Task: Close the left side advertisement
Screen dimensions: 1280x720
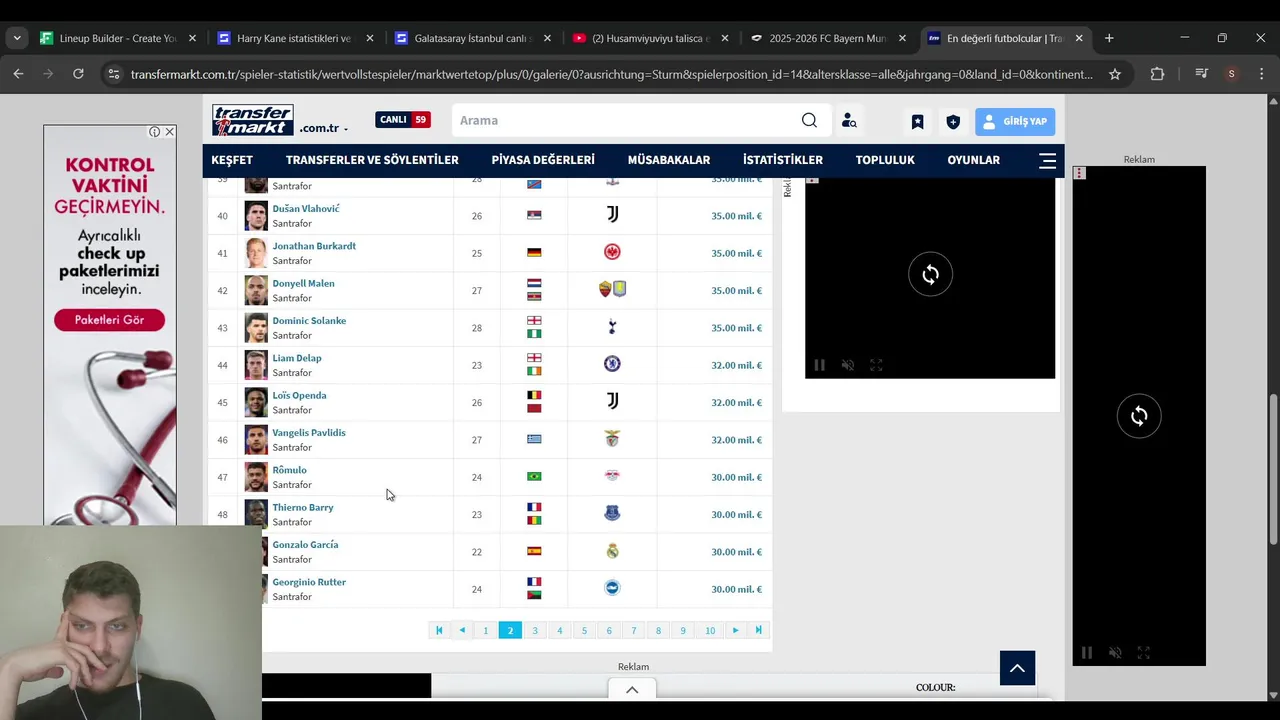Action: tap(169, 132)
